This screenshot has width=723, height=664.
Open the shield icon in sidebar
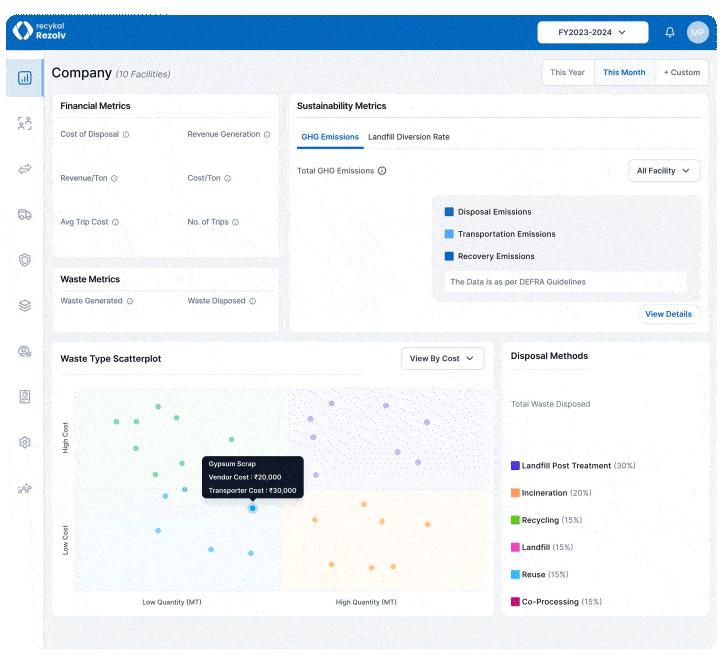(24, 260)
